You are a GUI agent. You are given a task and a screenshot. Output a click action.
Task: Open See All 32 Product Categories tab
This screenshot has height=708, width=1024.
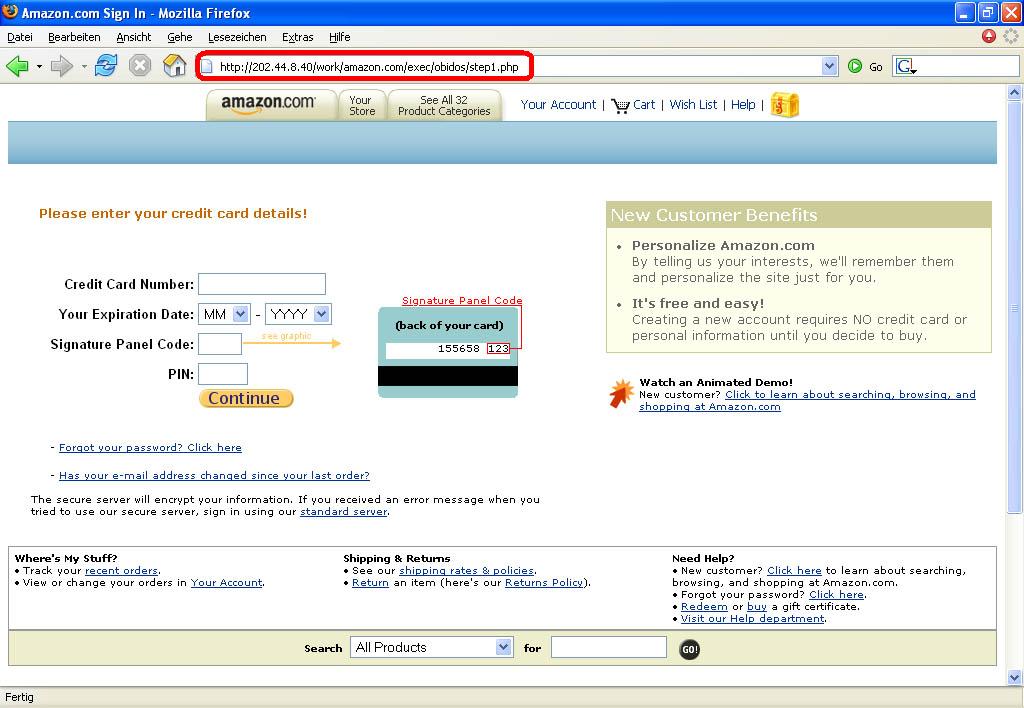(x=444, y=105)
